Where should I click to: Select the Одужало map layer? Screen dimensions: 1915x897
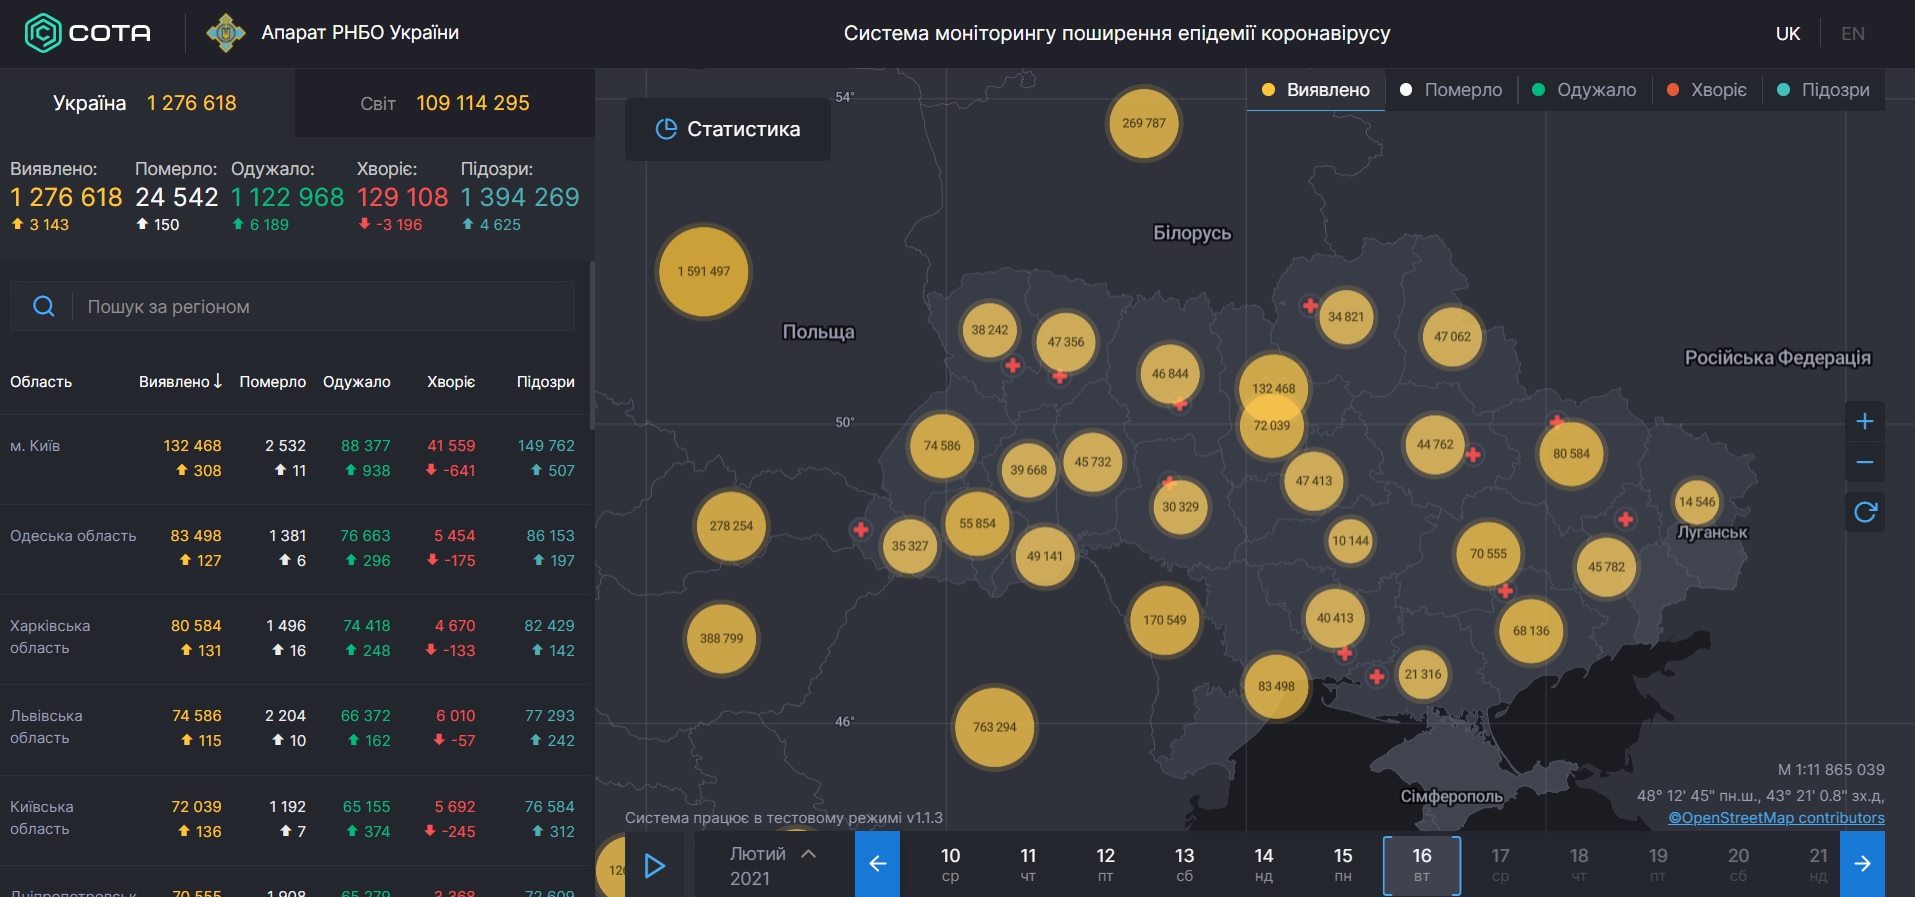pyautogui.click(x=1584, y=90)
